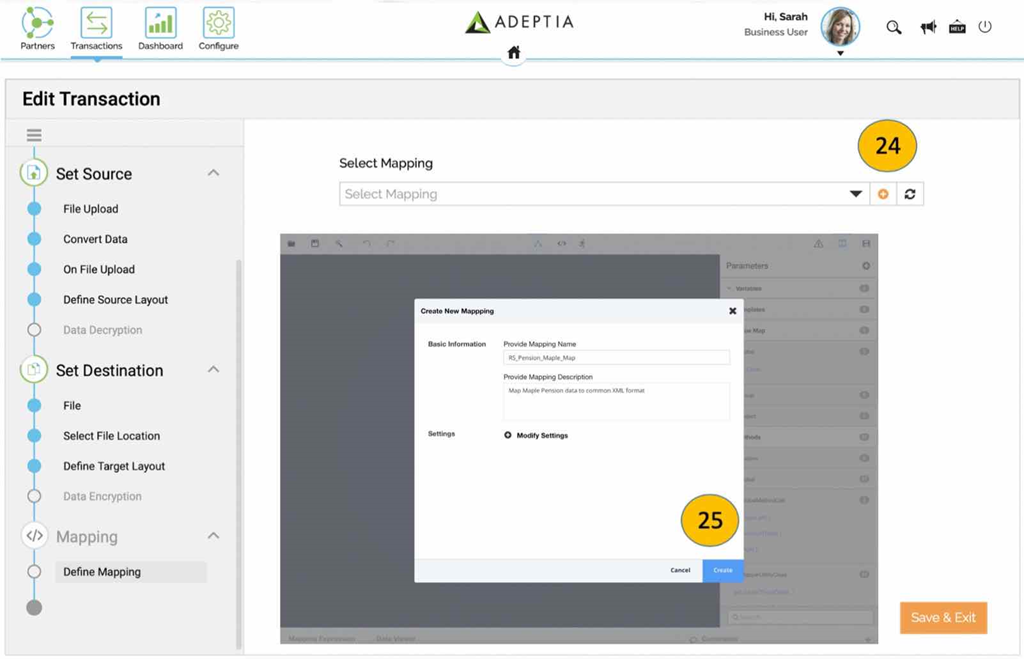This screenshot has height=659, width=1024.
Task: Open the Define Source Layout step
Action: click(x=116, y=300)
